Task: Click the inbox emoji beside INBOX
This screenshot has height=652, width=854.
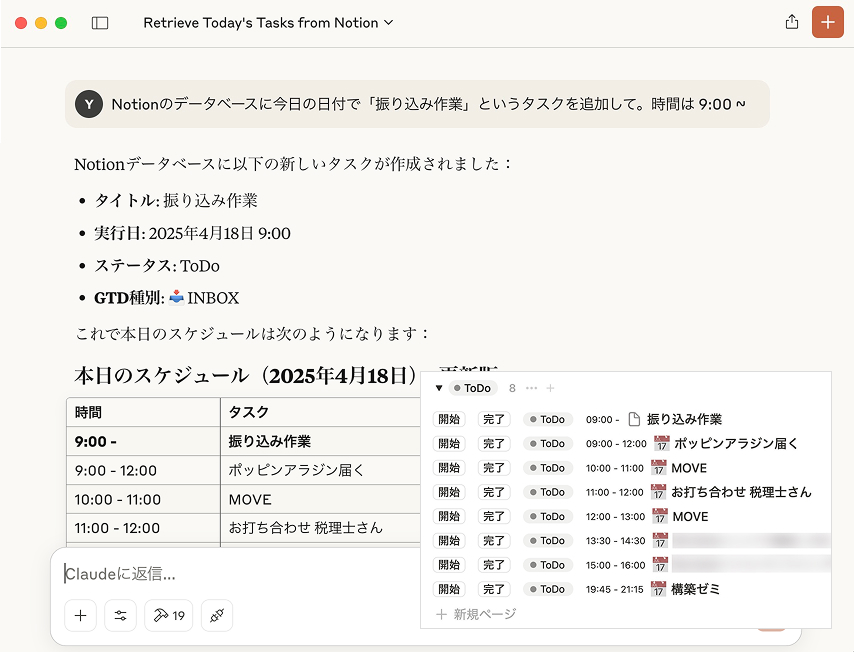Action: click(x=176, y=297)
